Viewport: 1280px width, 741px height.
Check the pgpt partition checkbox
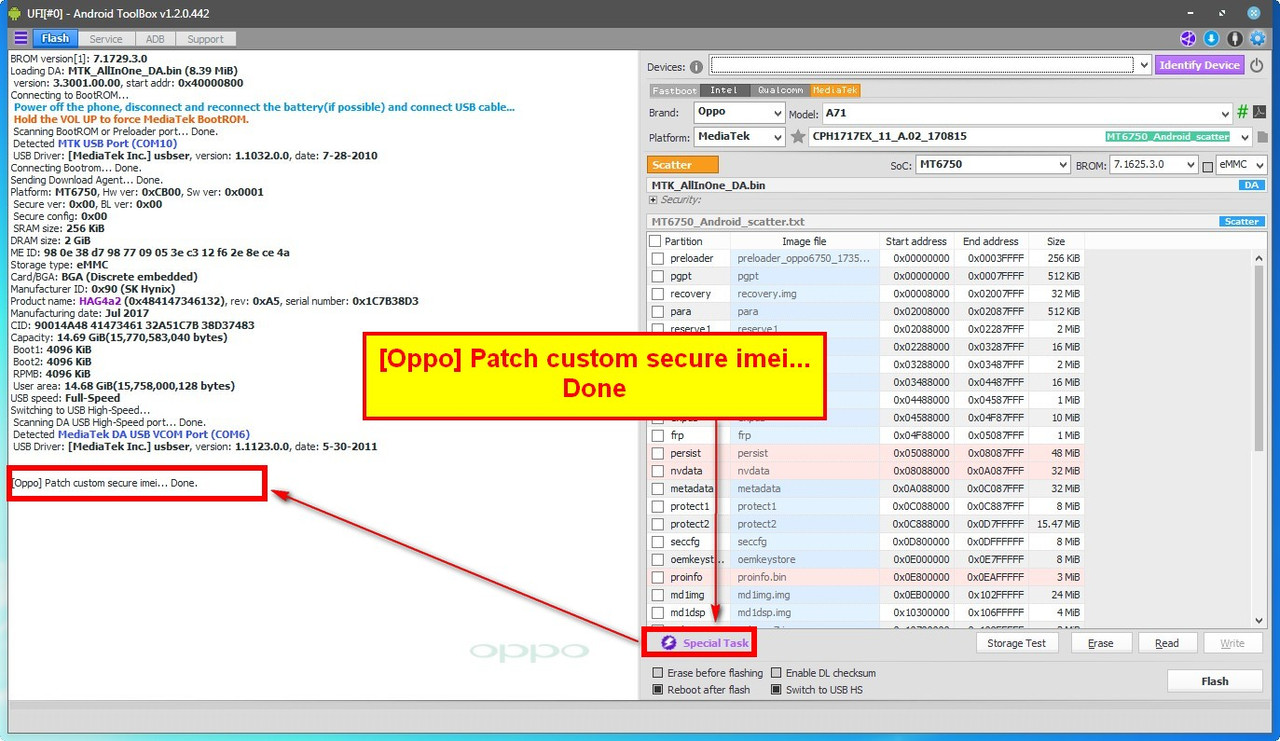pos(657,276)
